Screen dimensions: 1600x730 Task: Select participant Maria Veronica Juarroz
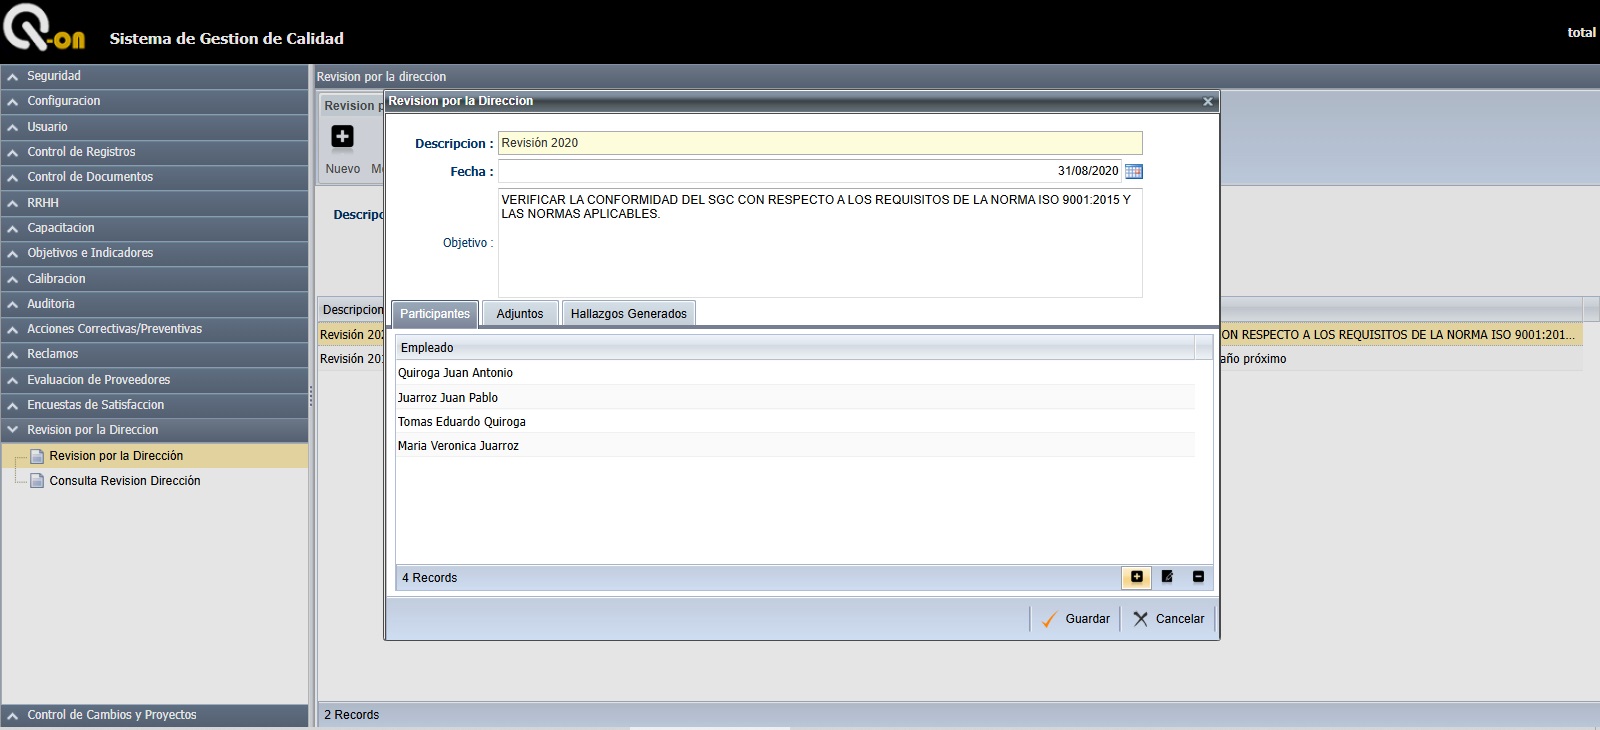[x=795, y=445]
